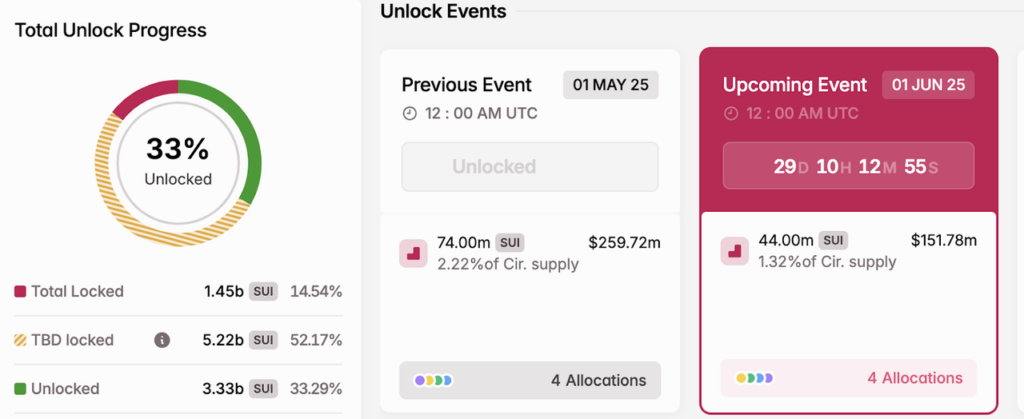Click the pink token icon beside 44.00m

735,251
